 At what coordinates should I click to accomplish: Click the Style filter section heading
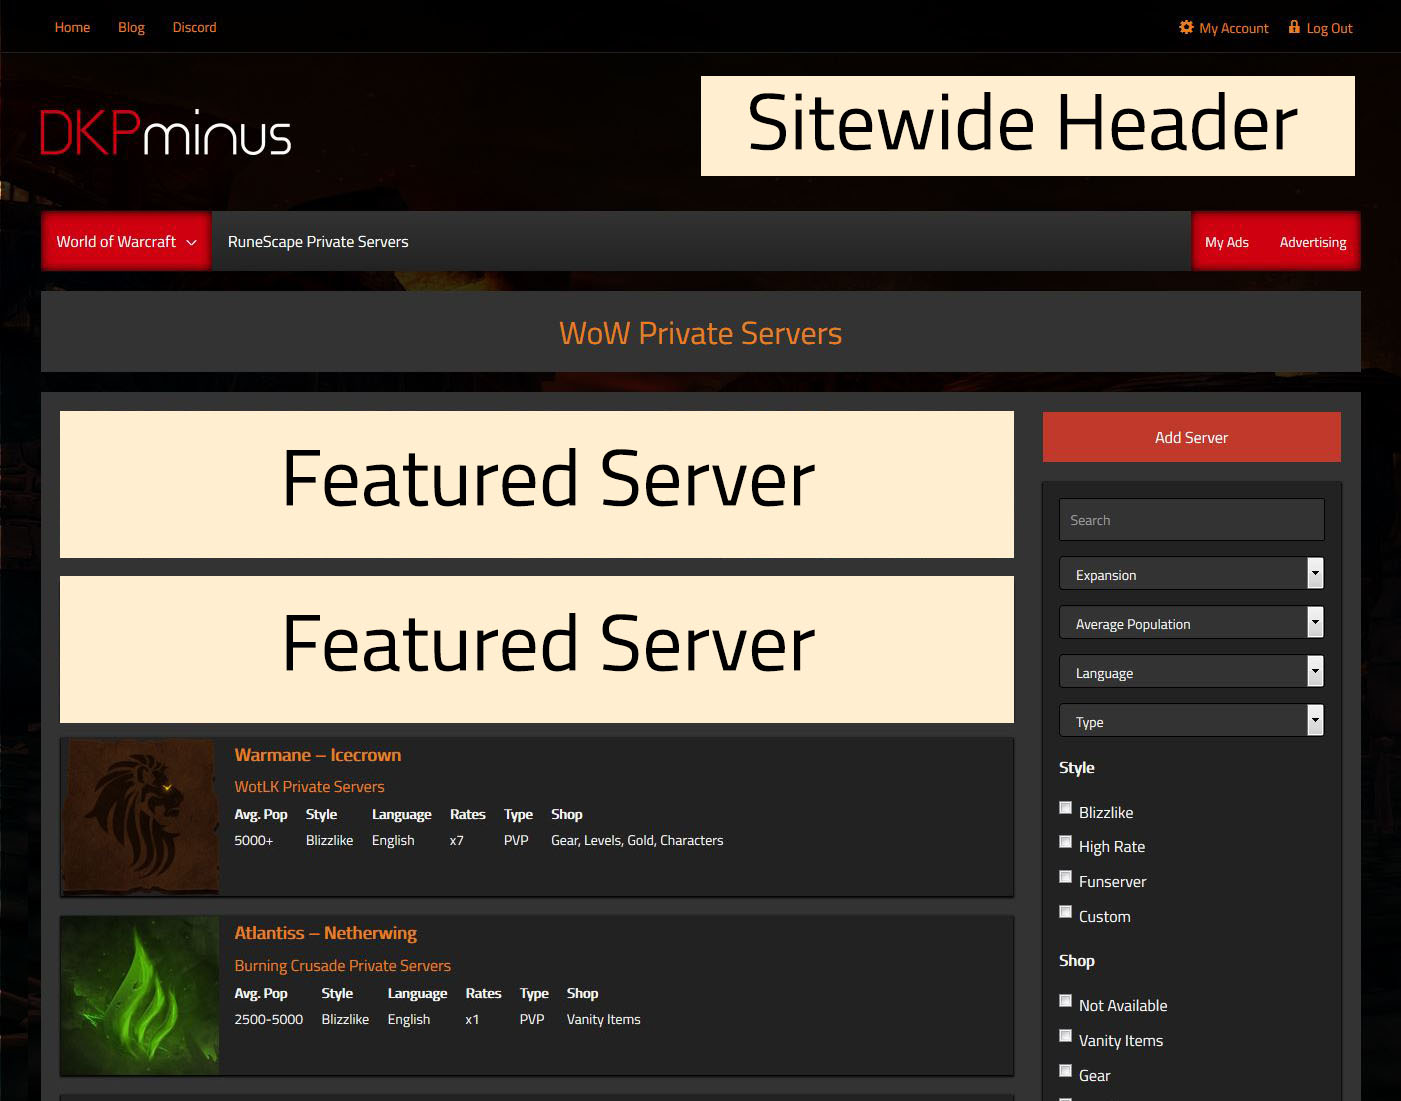coord(1076,767)
